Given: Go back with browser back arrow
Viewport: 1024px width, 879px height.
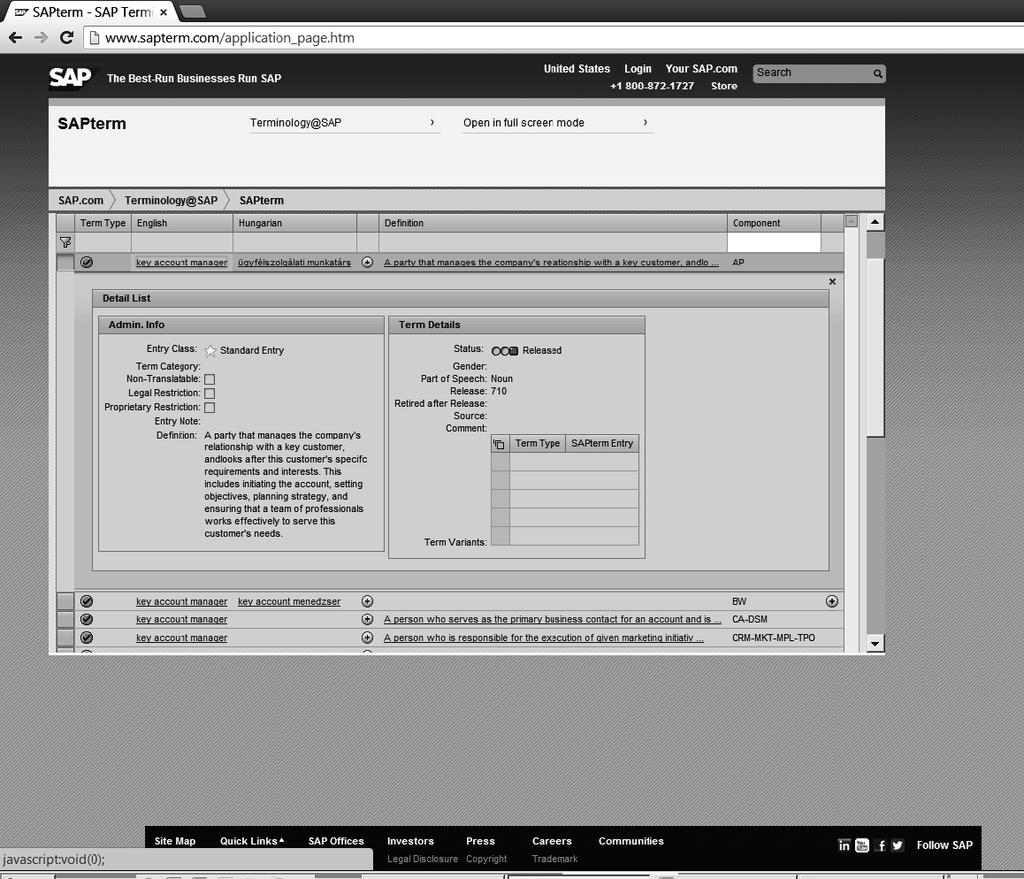Looking at the screenshot, I should [x=16, y=37].
